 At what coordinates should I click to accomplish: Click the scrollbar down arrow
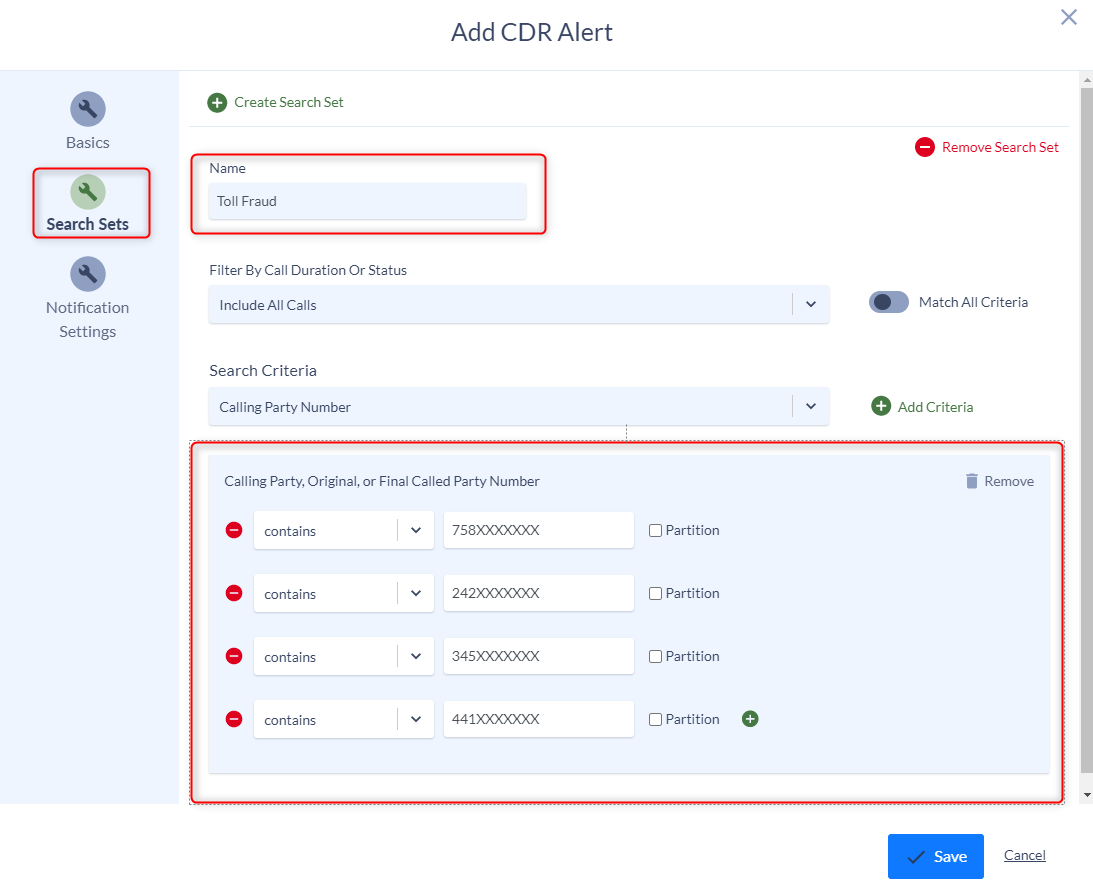(1086, 795)
